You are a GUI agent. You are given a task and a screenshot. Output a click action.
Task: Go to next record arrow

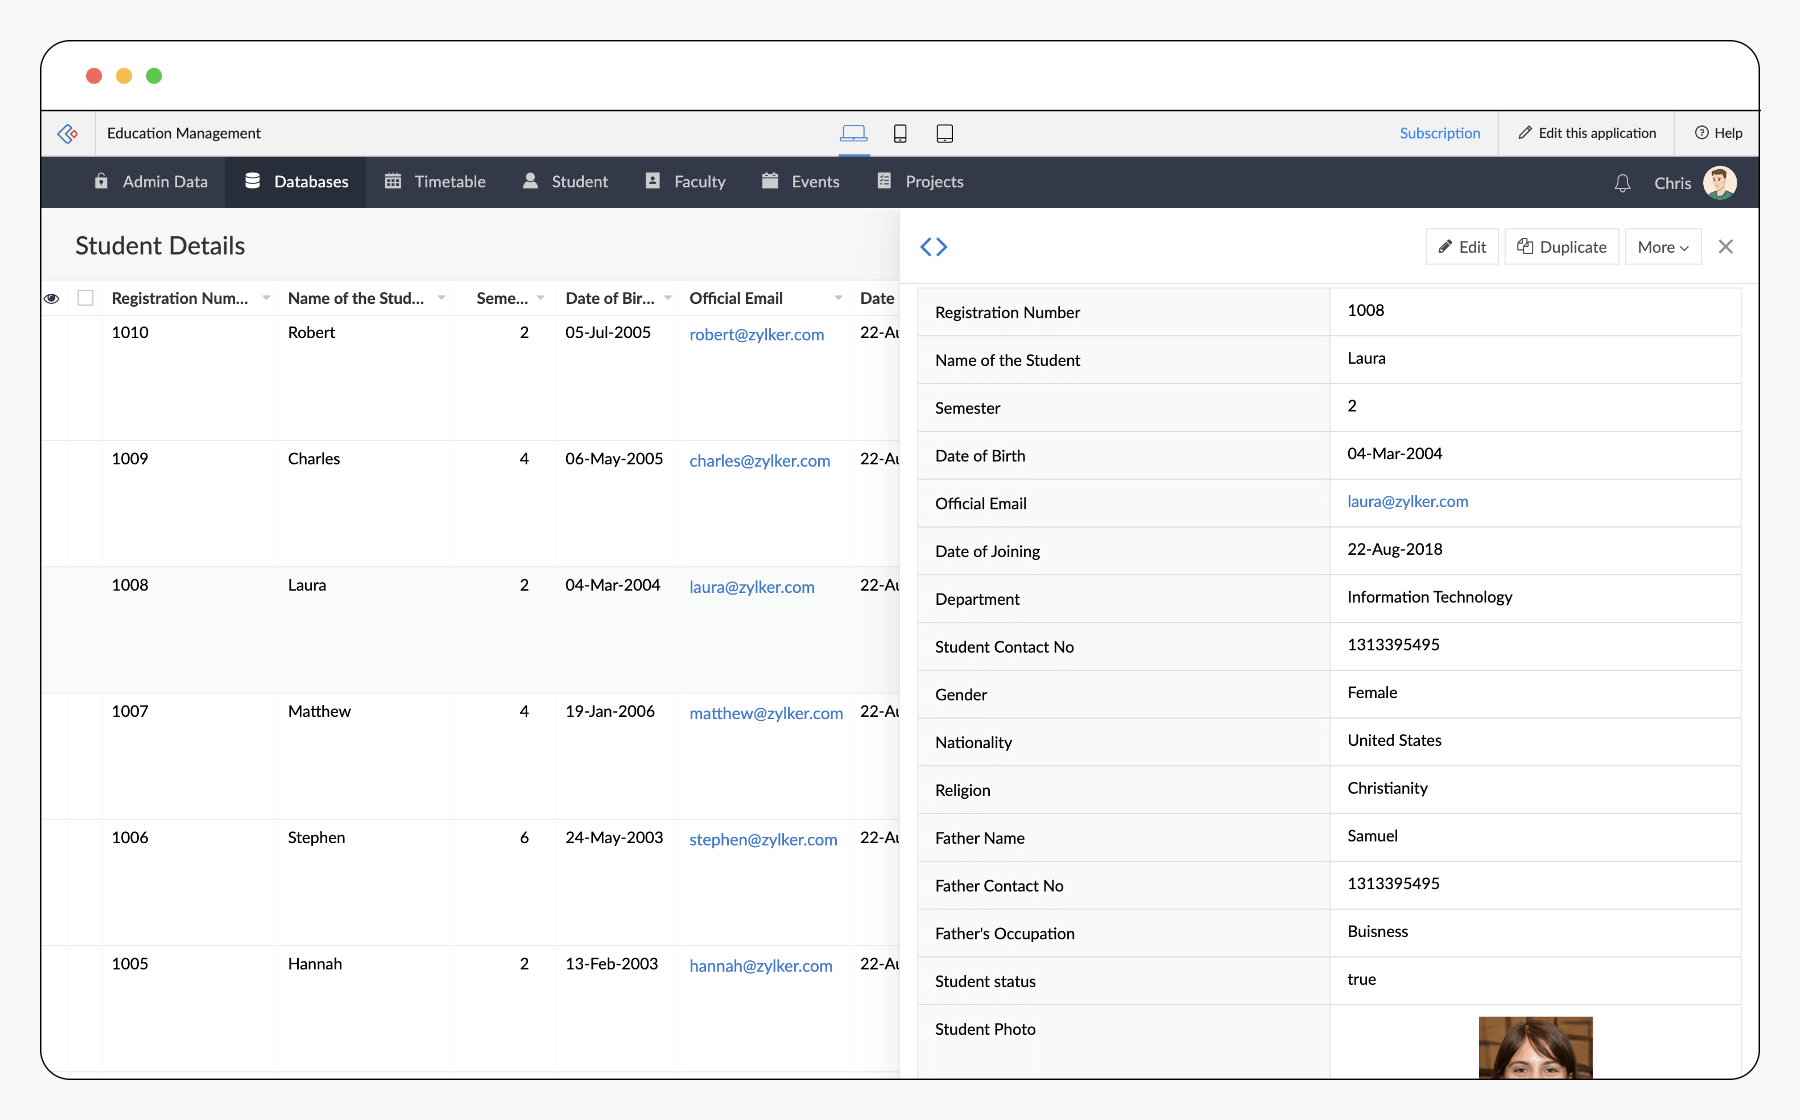coord(942,247)
